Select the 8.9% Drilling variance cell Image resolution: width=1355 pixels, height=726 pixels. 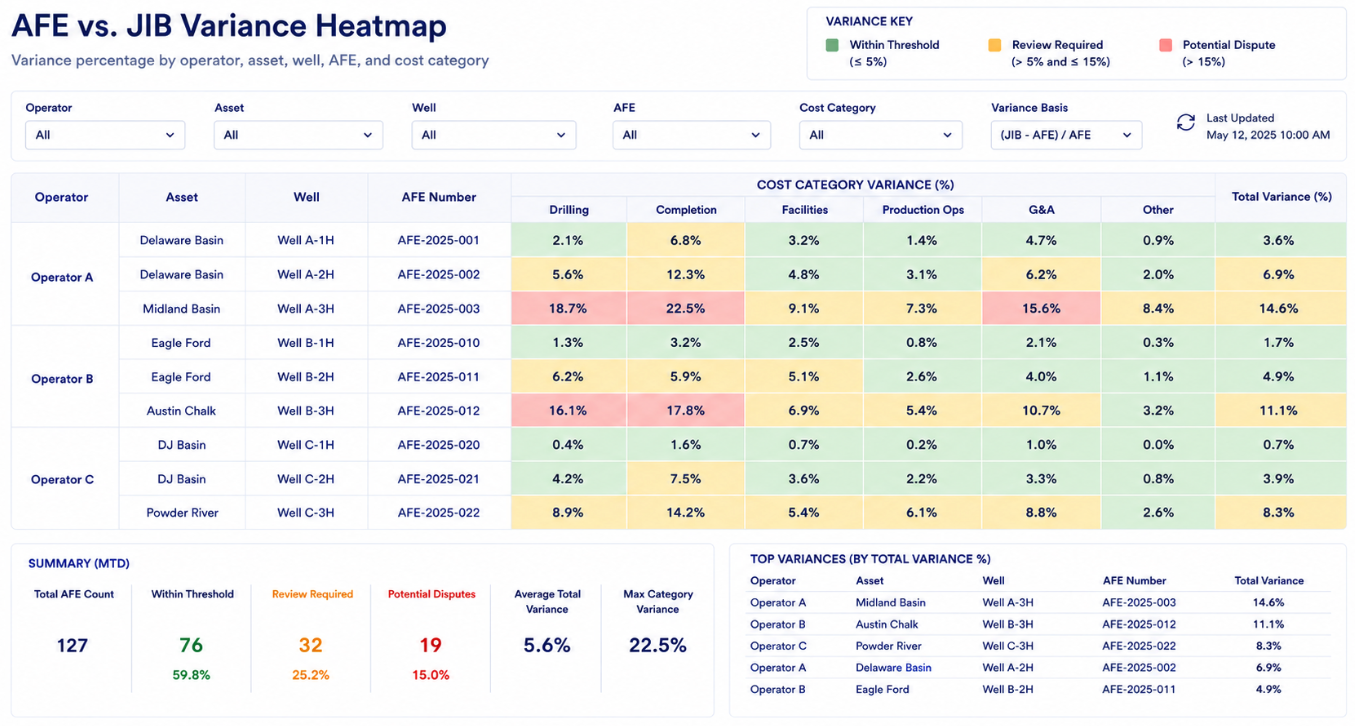[569, 513]
